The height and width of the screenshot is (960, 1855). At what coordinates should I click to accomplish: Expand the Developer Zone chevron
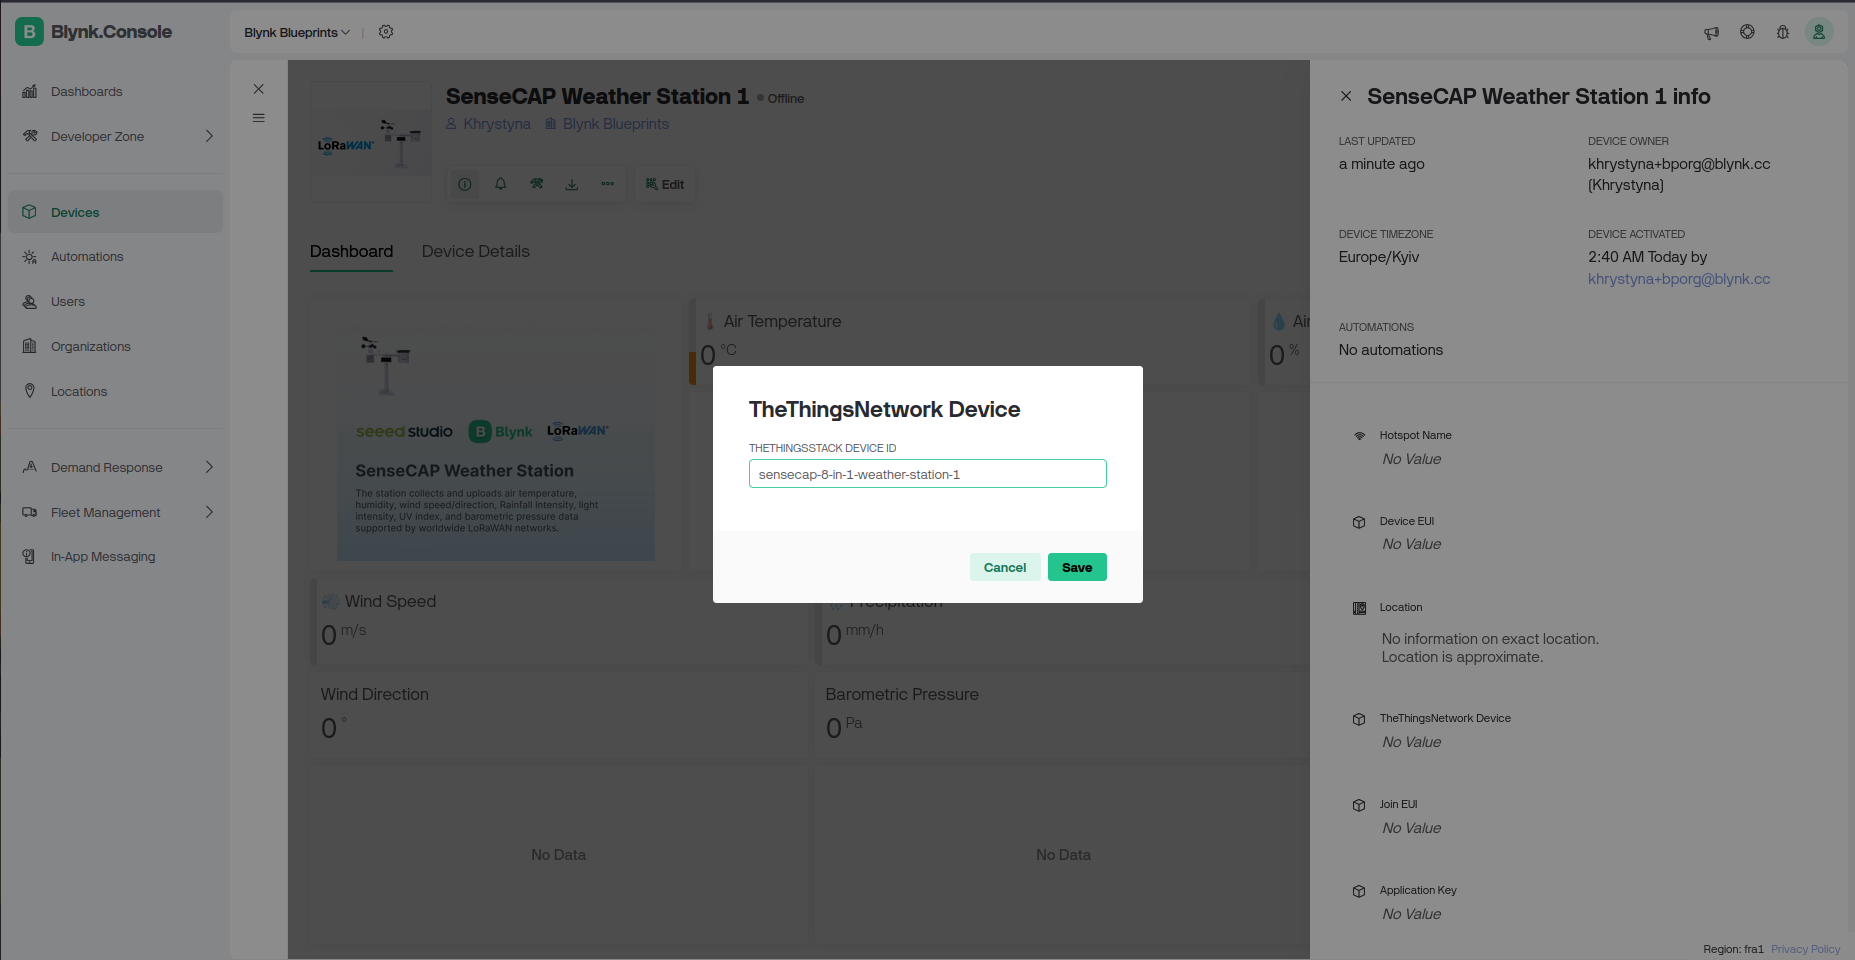209,136
